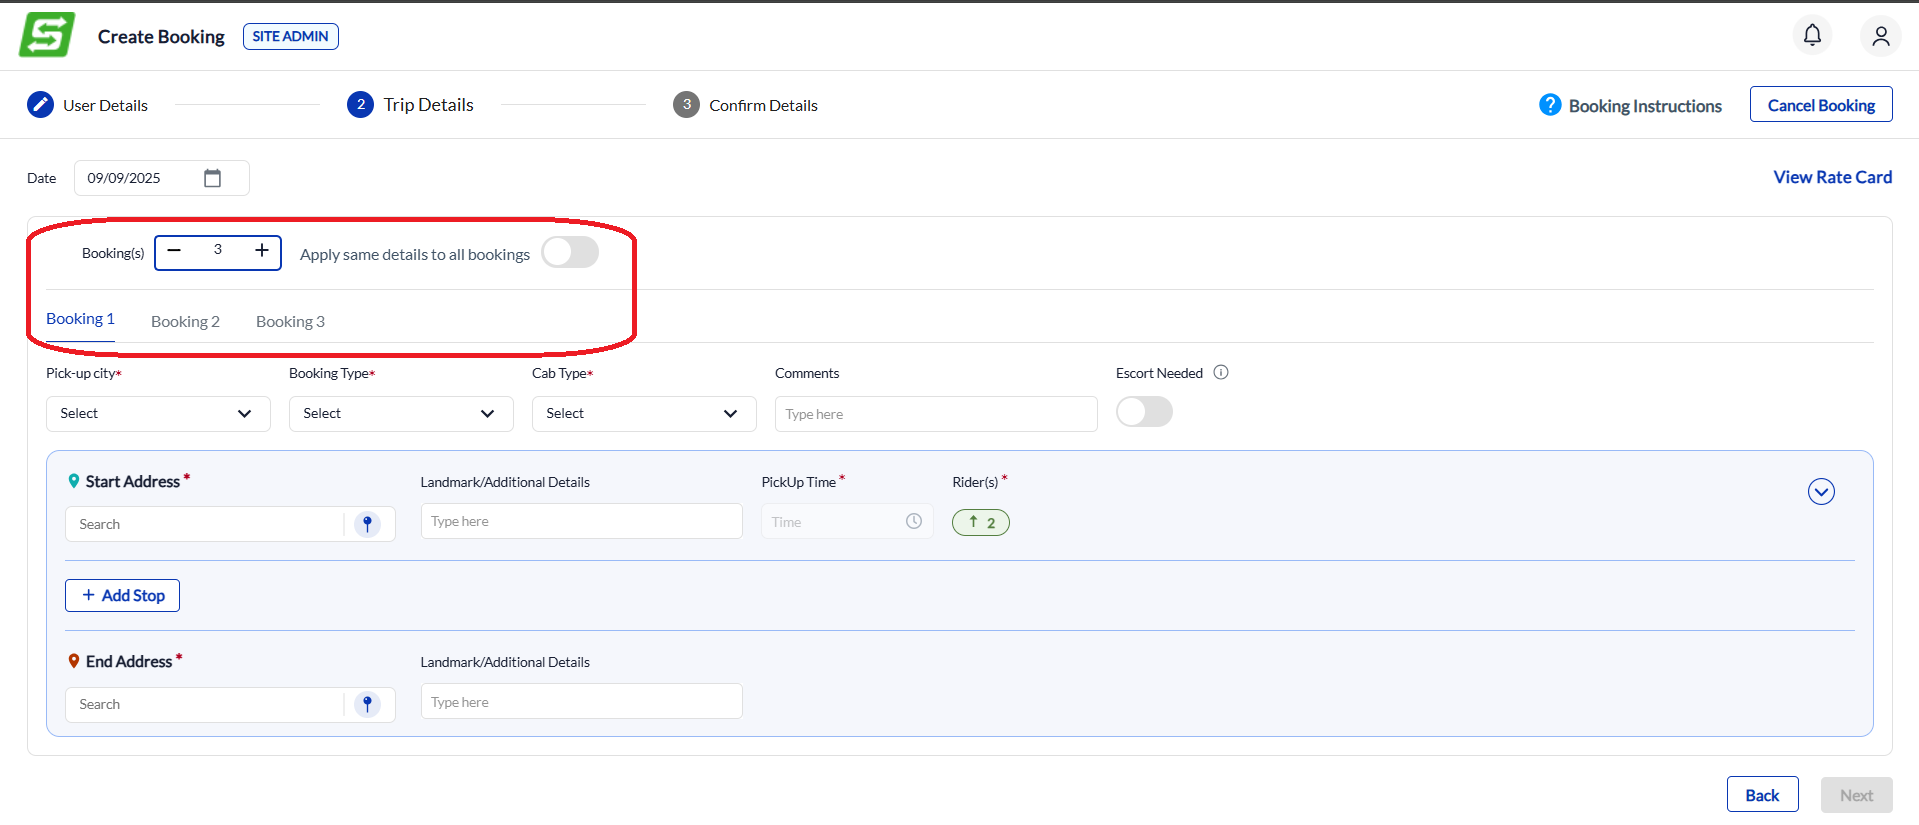1919x825 pixels.
Task: Open the Pick-up city dropdown
Action: click(x=158, y=414)
